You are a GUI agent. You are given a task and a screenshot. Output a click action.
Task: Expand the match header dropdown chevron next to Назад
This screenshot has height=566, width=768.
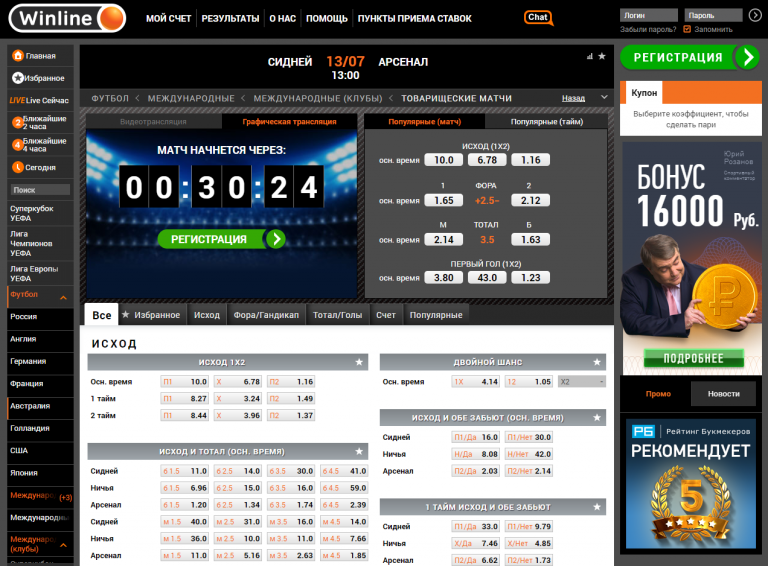point(603,98)
